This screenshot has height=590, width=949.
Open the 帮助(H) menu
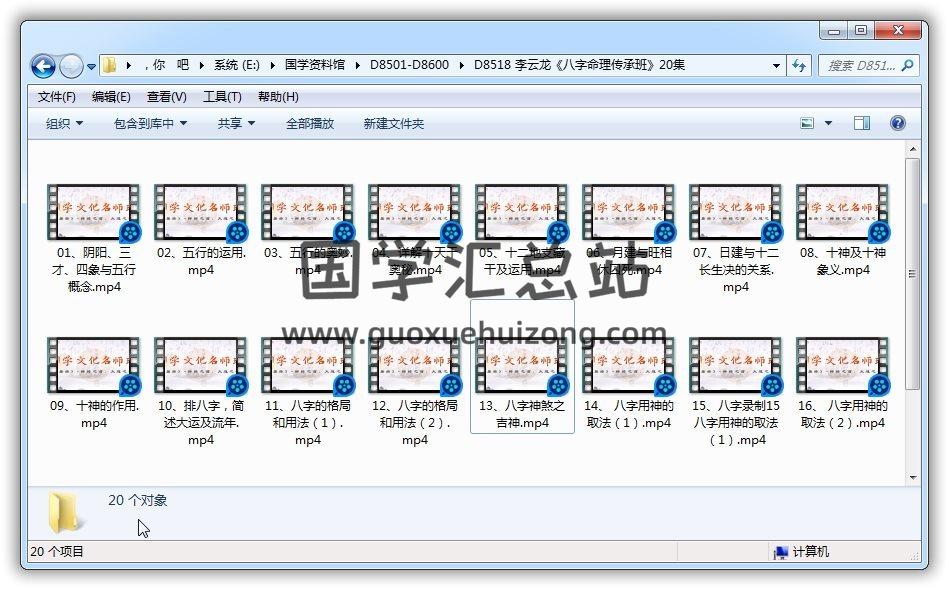click(x=278, y=97)
